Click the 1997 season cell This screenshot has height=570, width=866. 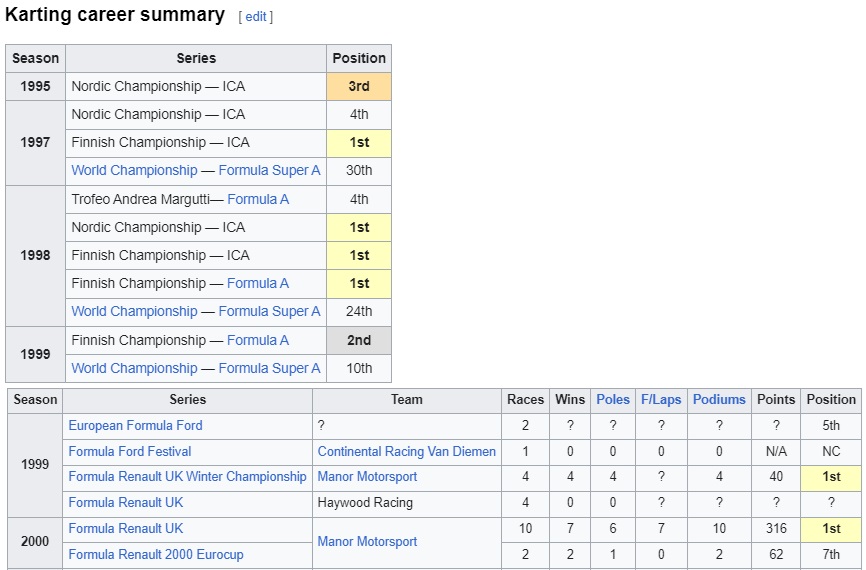coord(35,142)
